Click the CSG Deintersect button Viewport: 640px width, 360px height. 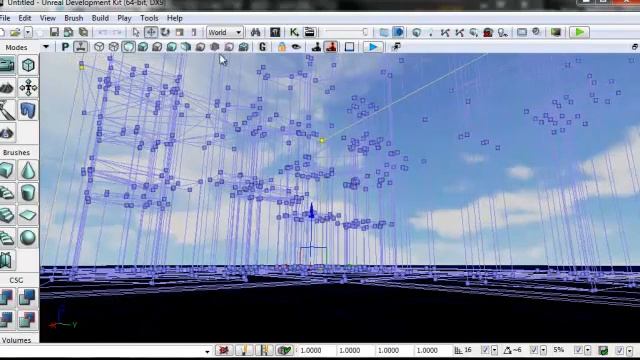[27, 320]
